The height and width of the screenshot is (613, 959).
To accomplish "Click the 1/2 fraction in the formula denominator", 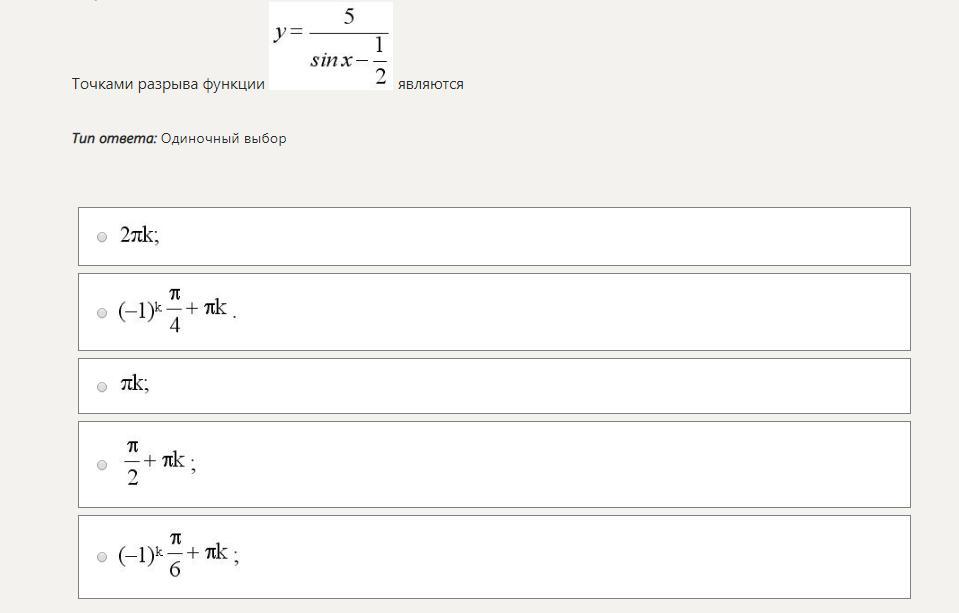I will [x=380, y=61].
